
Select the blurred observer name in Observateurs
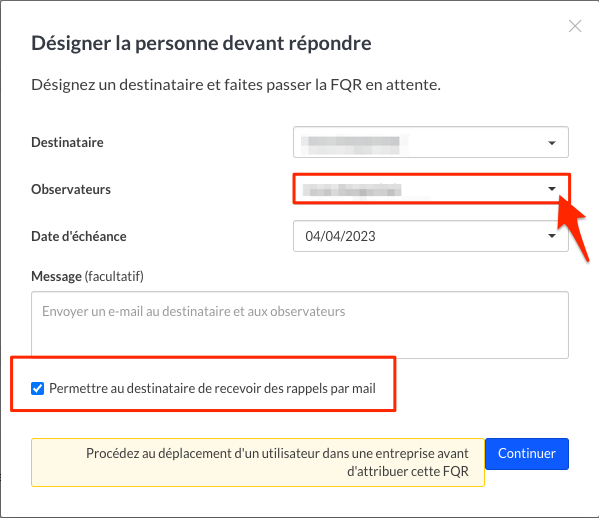click(x=351, y=189)
